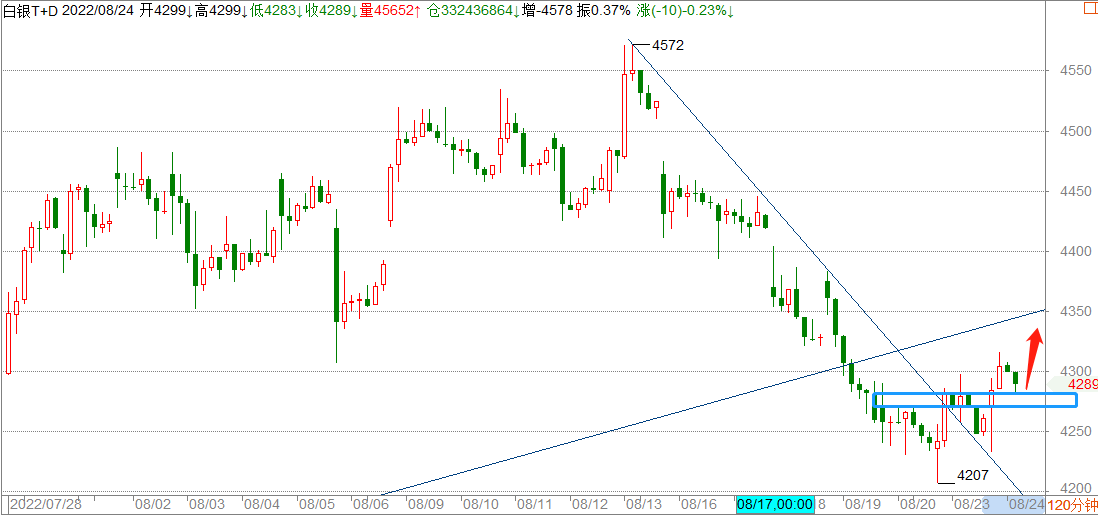The image size is (1098, 515).
Task: Select the highlighted 08/17,00:00 time marker
Action: click(x=775, y=504)
